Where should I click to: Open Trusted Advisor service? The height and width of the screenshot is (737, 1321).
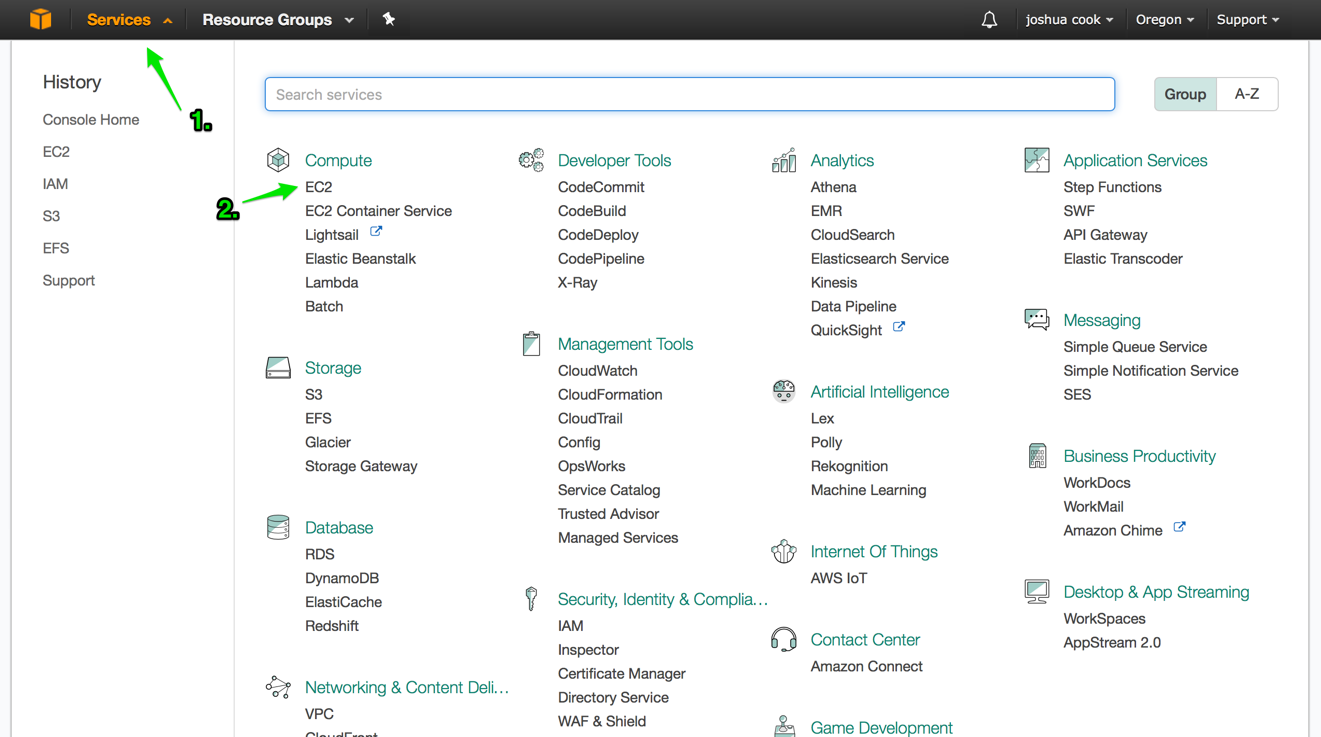pyautogui.click(x=608, y=514)
